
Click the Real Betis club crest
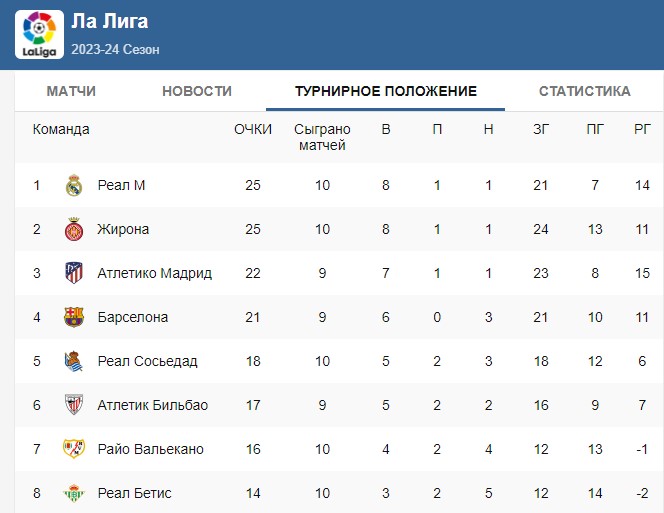[74, 493]
